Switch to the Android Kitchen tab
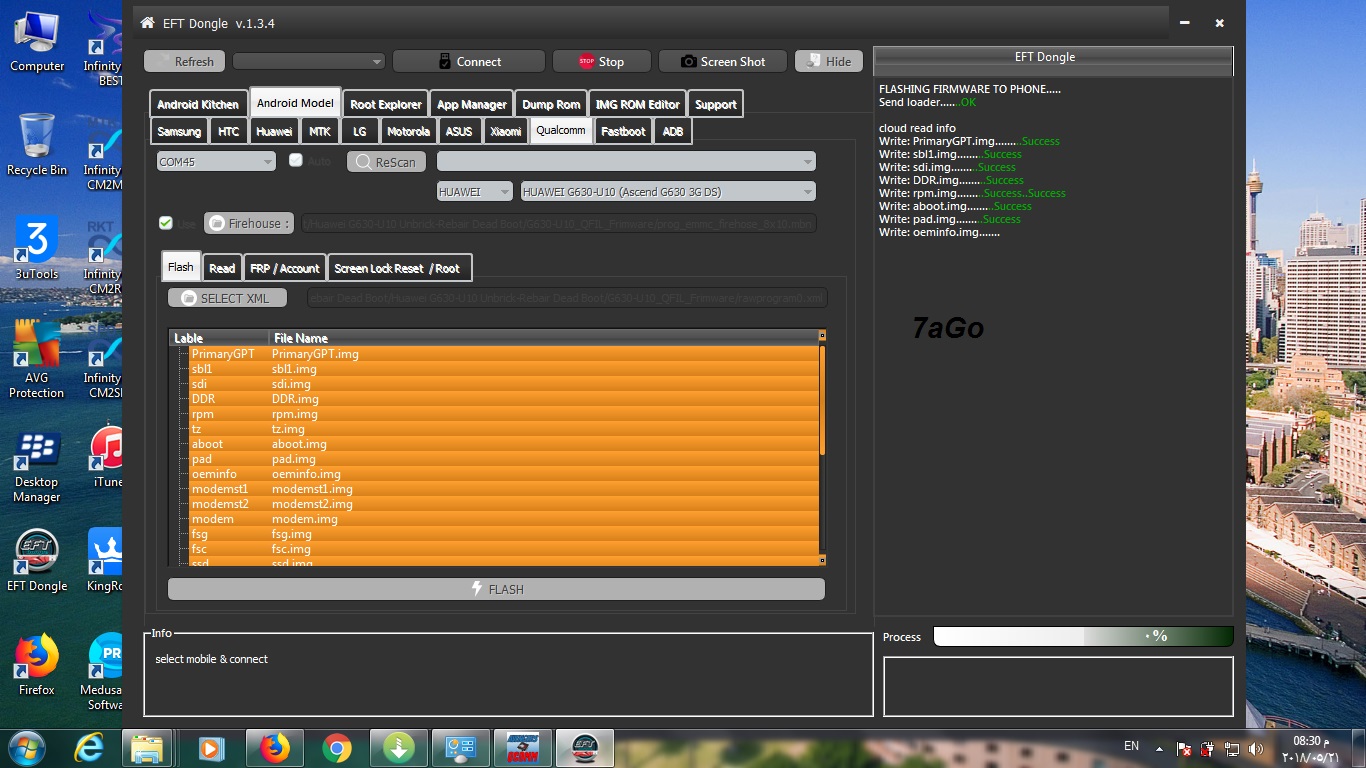 coord(198,104)
